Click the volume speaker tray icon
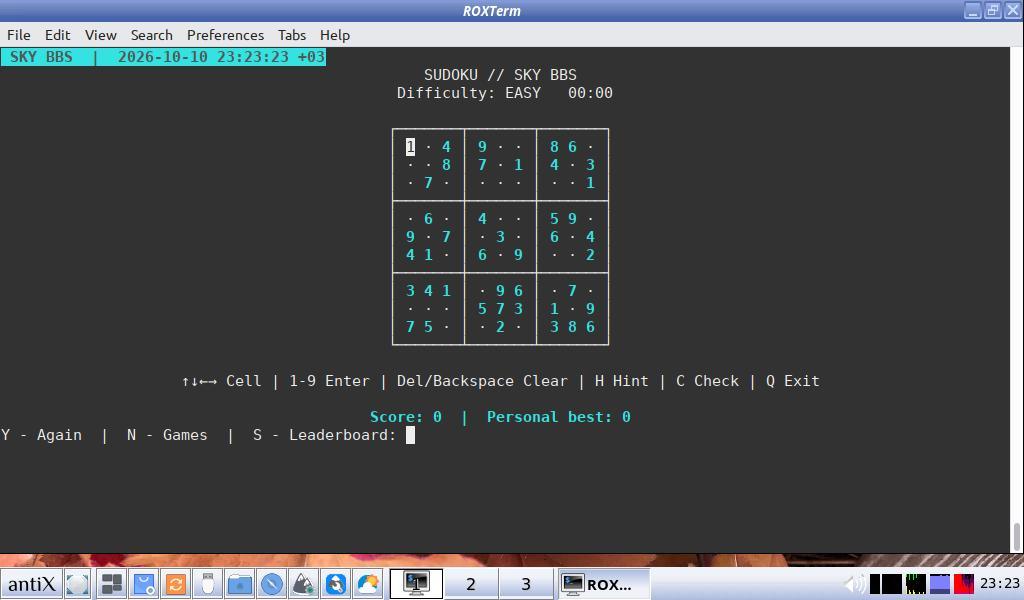The height and width of the screenshot is (600, 1024). 853,584
